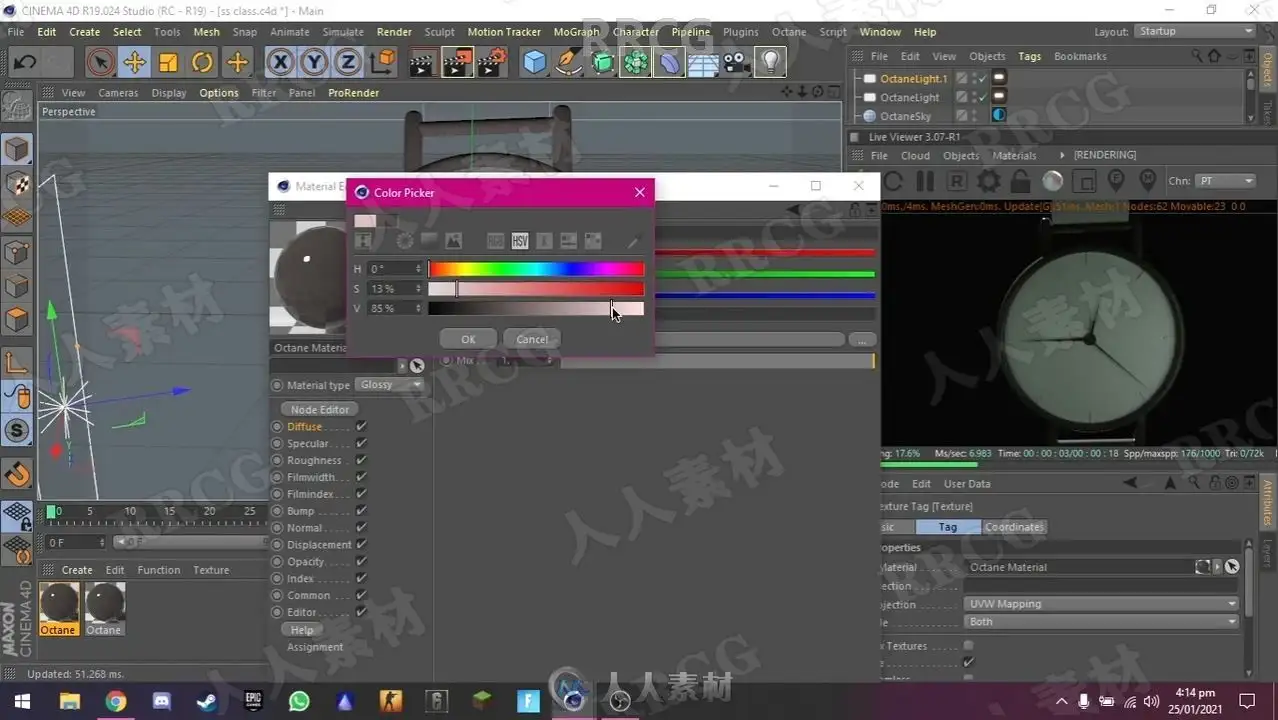Add a Cube primitive object
The width and height of the screenshot is (1278, 720).
pyautogui.click(x=535, y=63)
